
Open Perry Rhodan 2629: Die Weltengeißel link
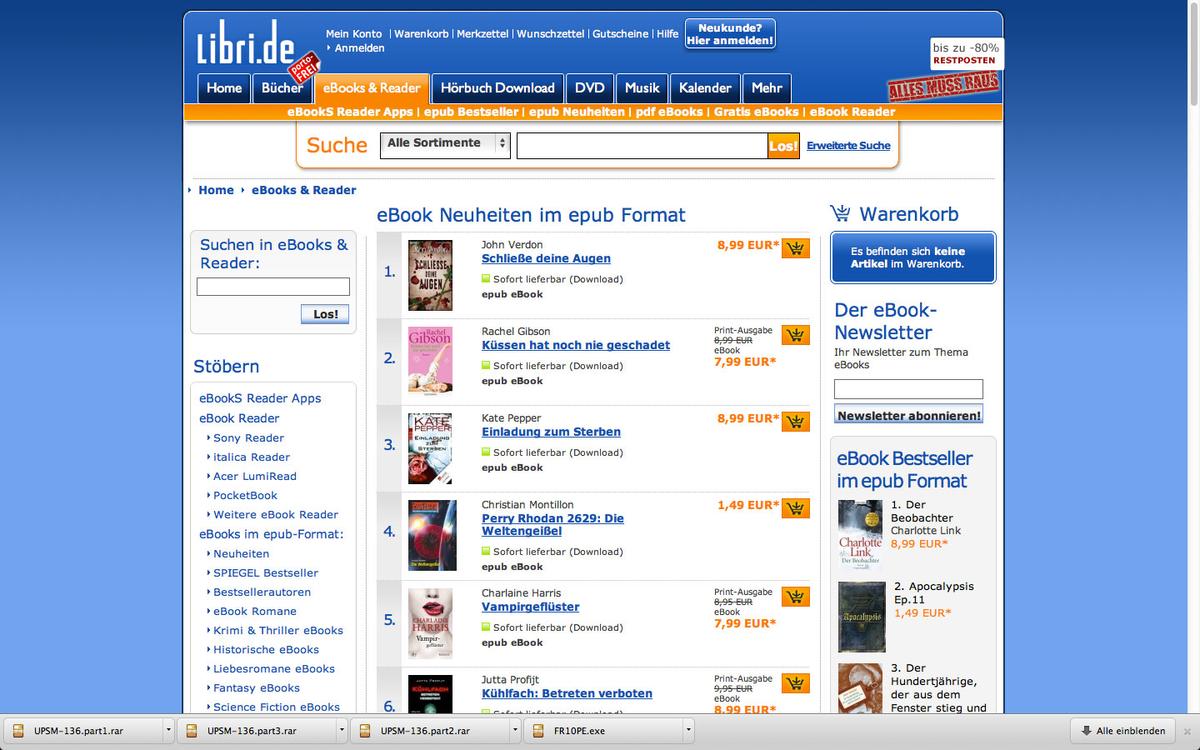tap(553, 525)
